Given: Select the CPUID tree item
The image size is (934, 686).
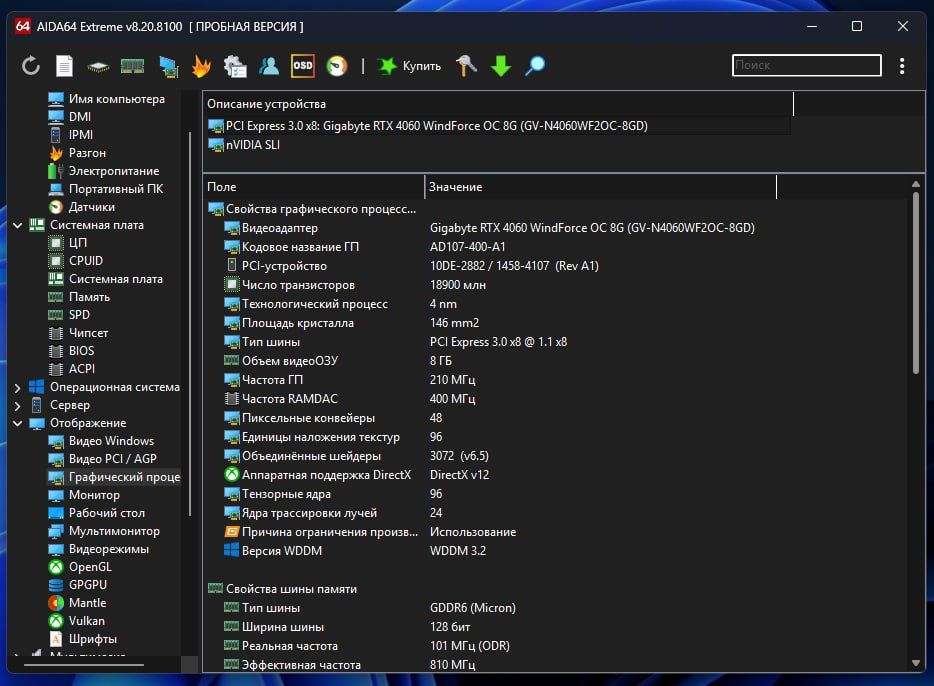Looking at the screenshot, I should tap(76, 261).
